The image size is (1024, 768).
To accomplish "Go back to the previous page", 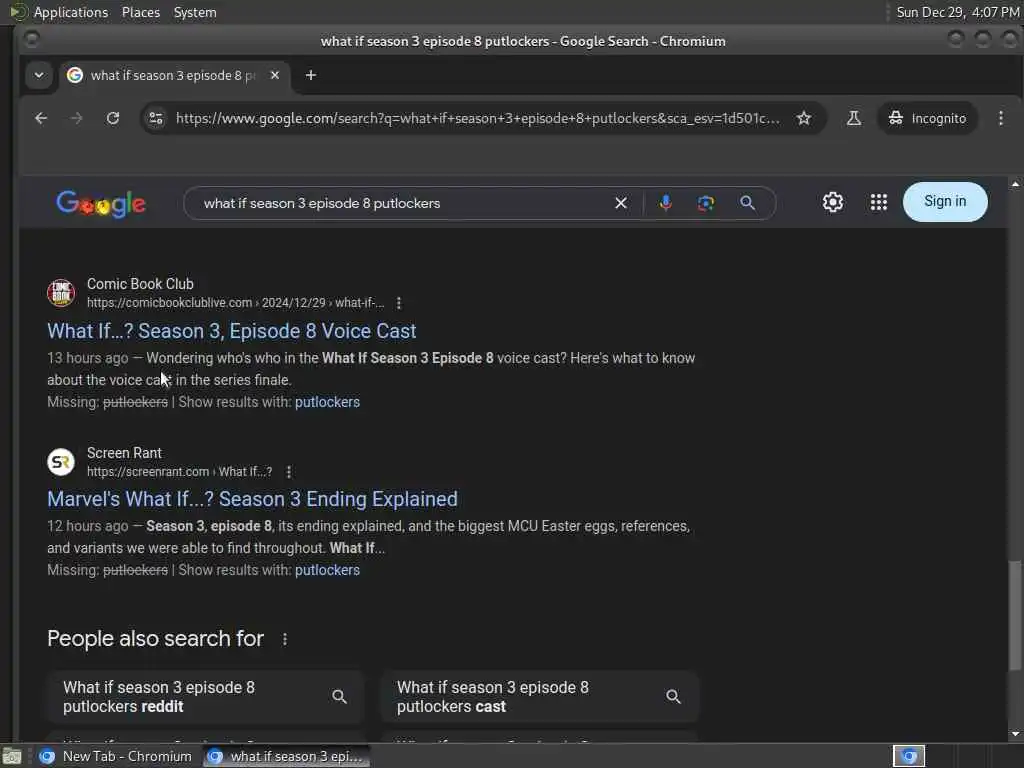I will click(41, 118).
